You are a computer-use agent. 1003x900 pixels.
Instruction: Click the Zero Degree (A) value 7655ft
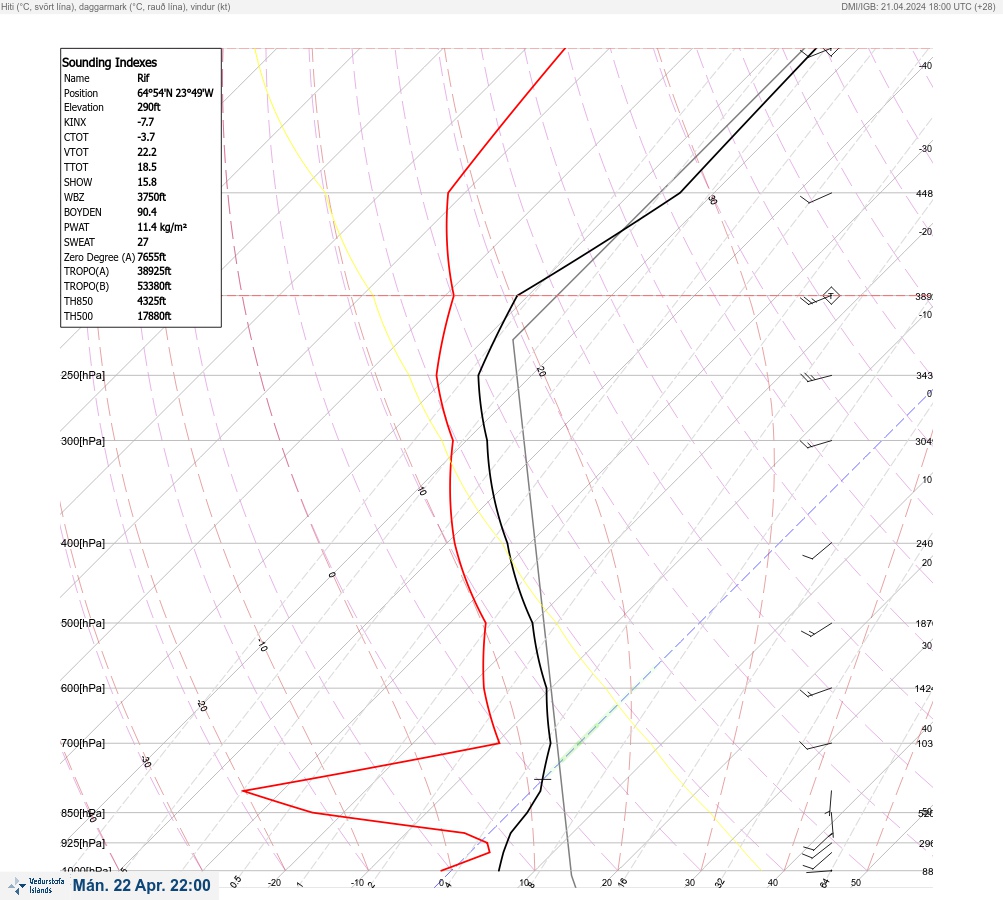pos(152,257)
